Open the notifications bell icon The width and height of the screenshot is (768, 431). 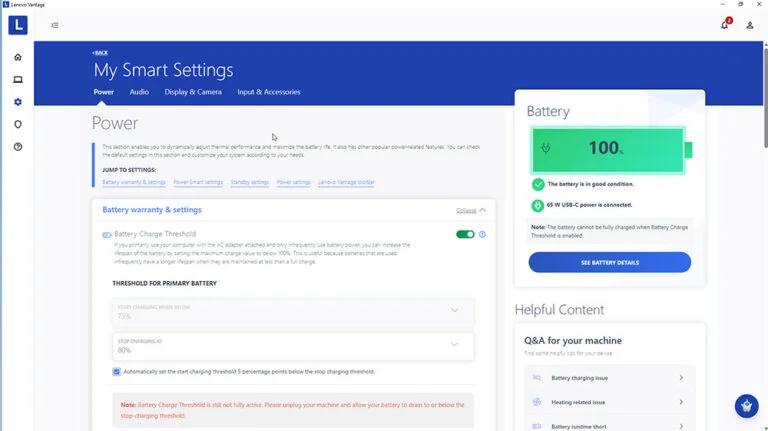(x=725, y=25)
